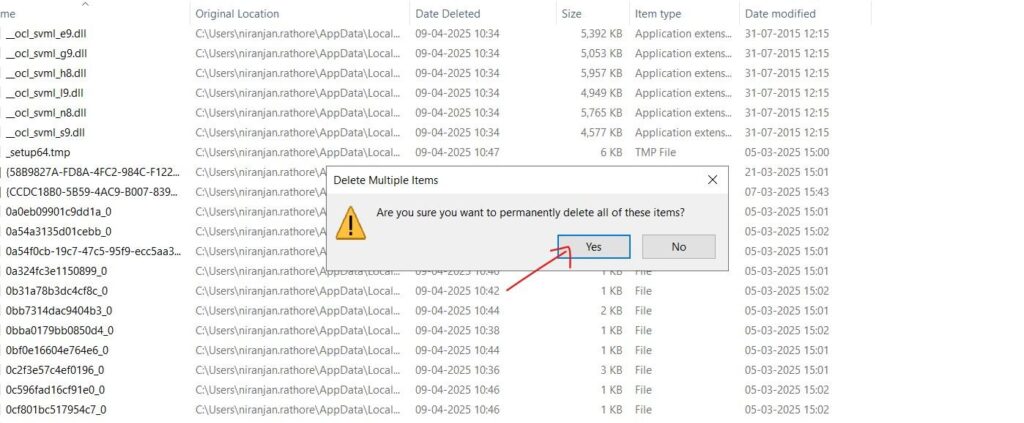The width and height of the screenshot is (1024, 423).
Task: Select file __ocl_svml_s9.dll
Action: pos(45,133)
